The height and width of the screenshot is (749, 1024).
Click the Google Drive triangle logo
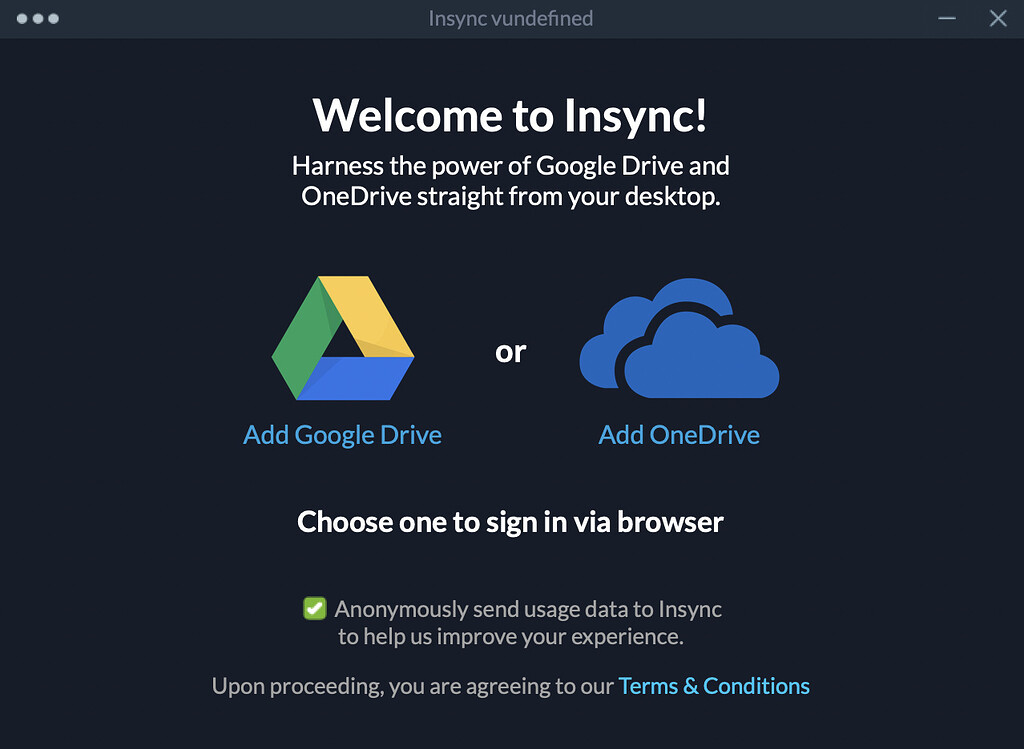343,335
